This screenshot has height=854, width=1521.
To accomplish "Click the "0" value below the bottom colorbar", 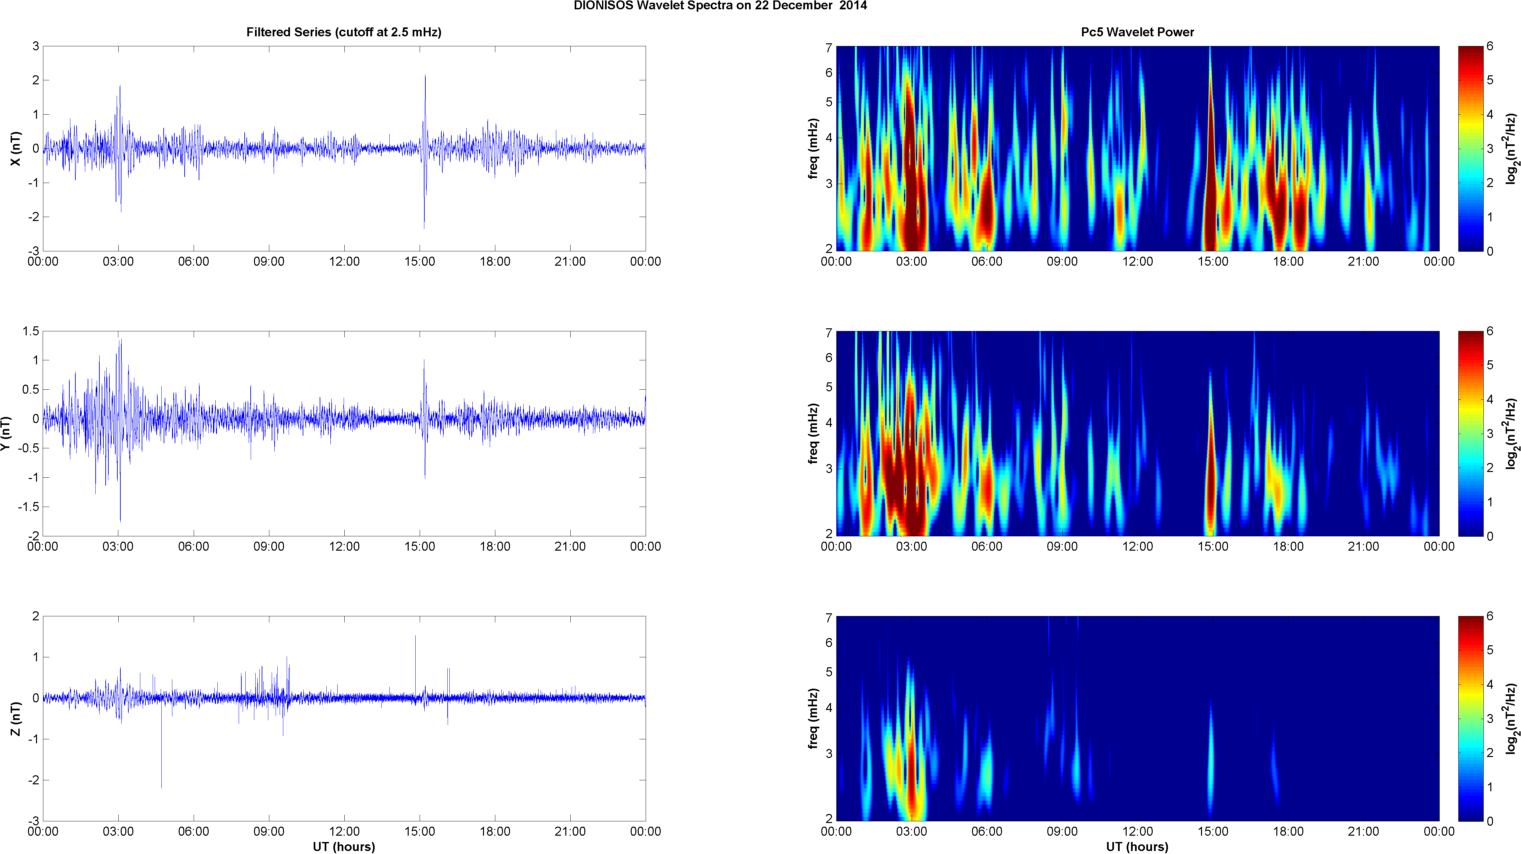I will [x=1490, y=821].
